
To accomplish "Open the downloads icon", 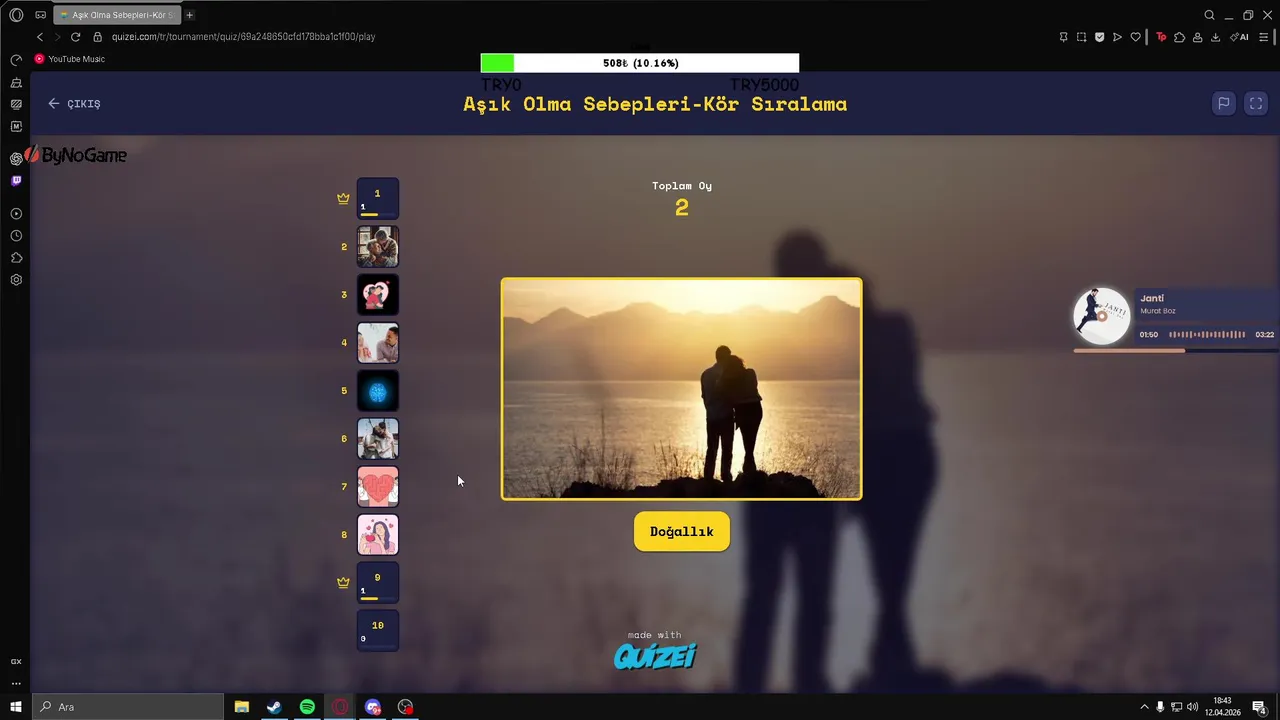I will click(x=1215, y=37).
